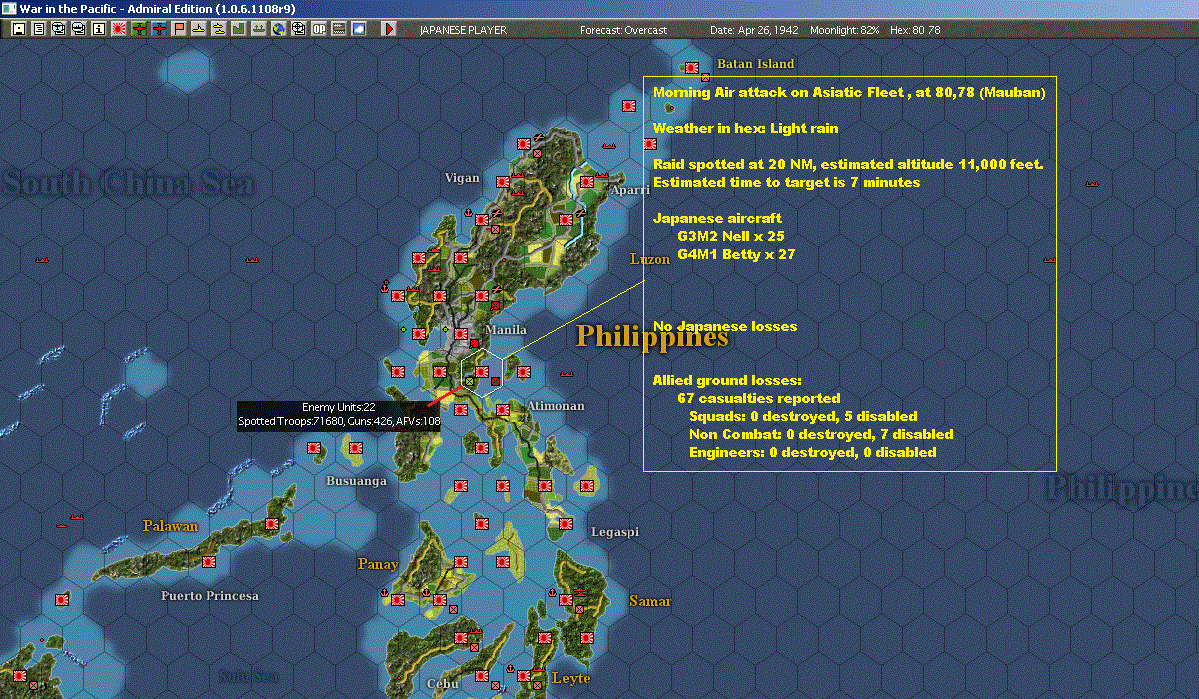Click the red plane on blue icon
The height and width of the screenshot is (699, 1199).
[159, 29]
